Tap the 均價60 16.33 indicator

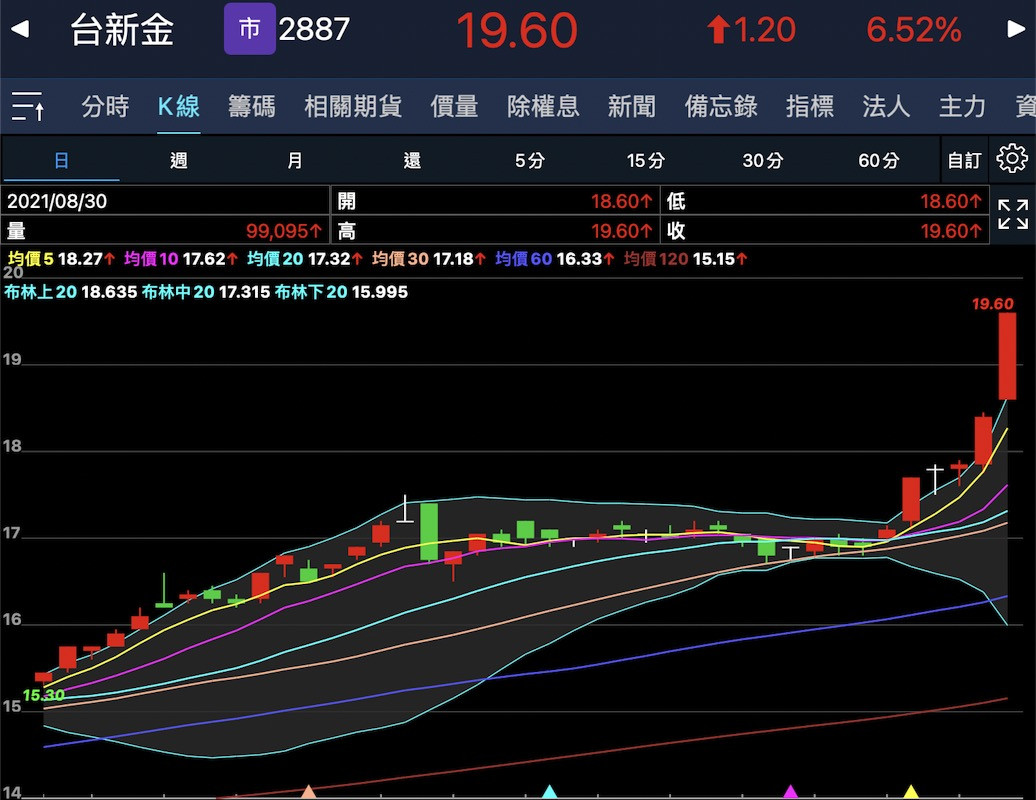pos(554,259)
